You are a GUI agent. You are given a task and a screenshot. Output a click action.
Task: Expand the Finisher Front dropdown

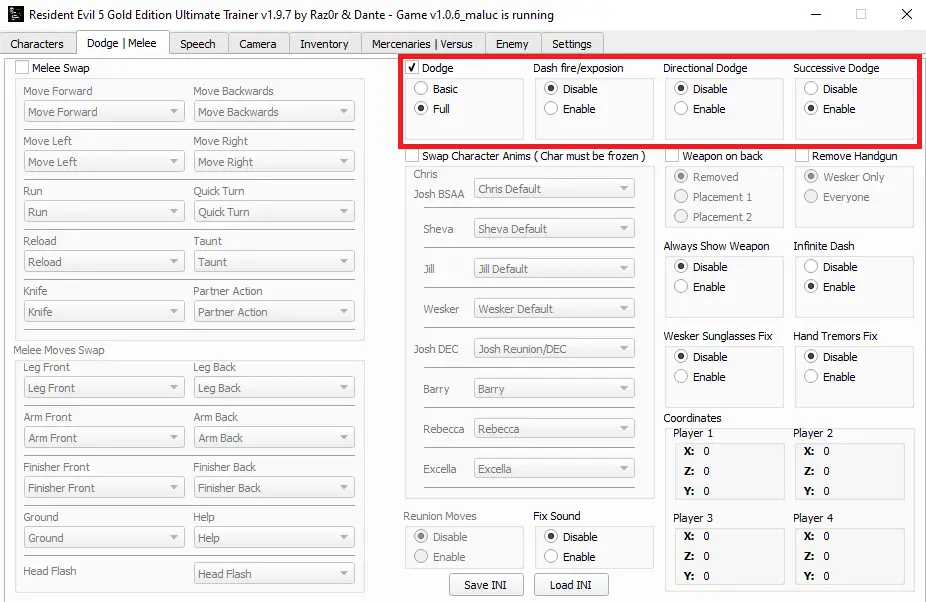(104, 488)
